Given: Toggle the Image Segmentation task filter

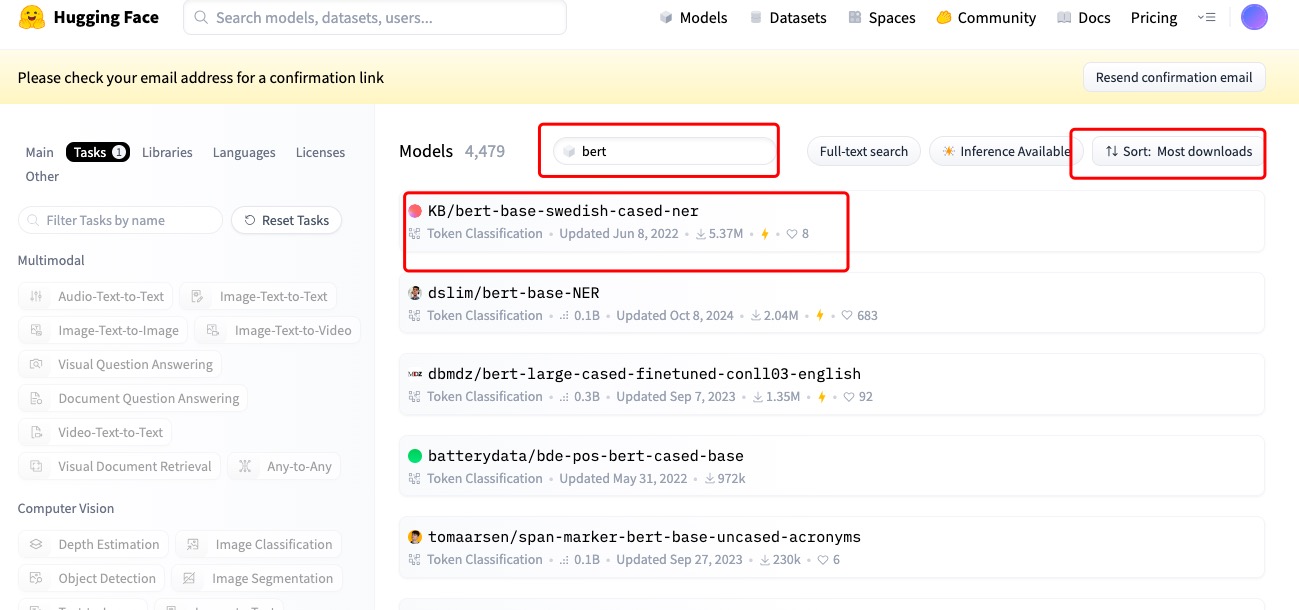Looking at the screenshot, I should point(257,579).
